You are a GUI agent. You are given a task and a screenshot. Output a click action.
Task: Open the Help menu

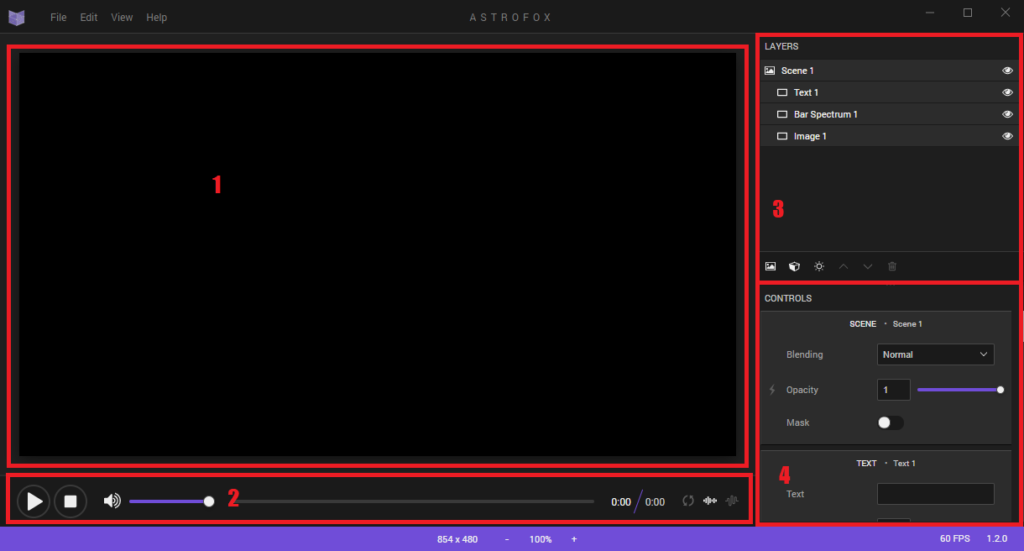pos(157,18)
